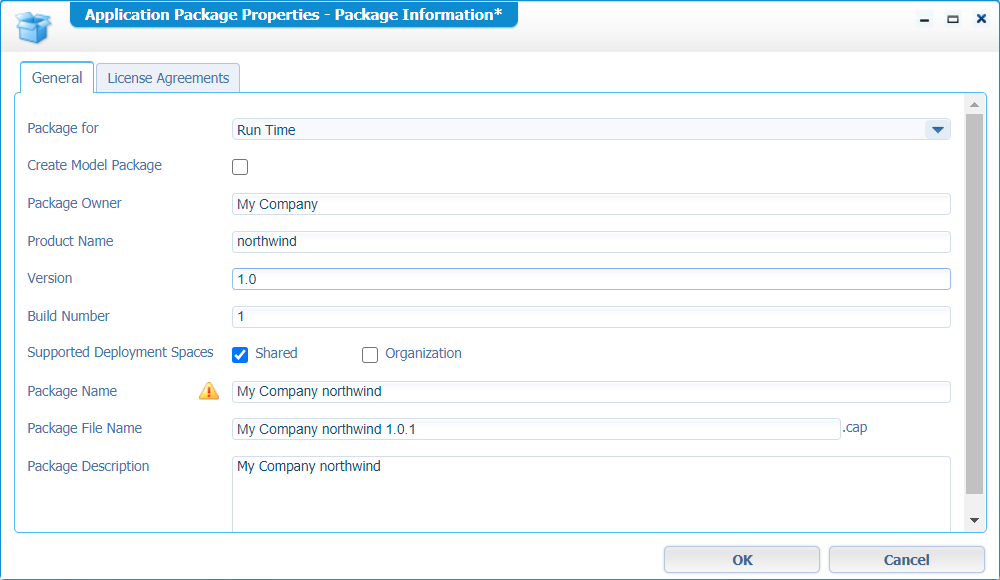Switch to the License Agreements tab
Image resolution: width=1000 pixels, height=580 pixels.
point(168,78)
